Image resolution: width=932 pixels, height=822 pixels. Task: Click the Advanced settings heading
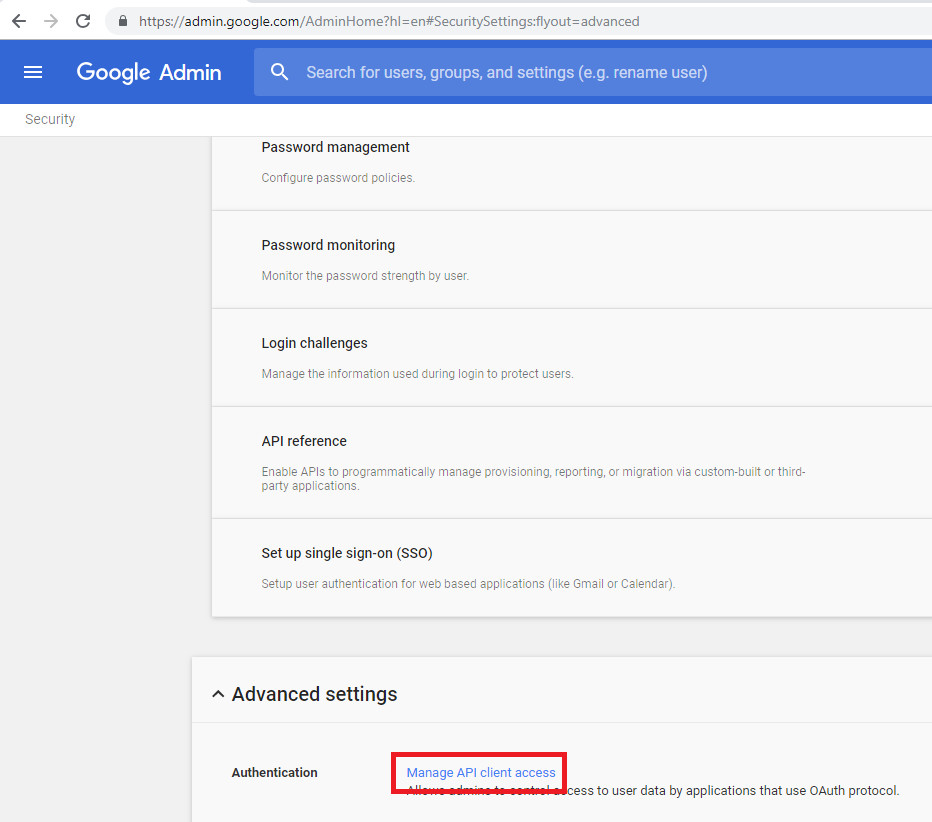pos(314,694)
